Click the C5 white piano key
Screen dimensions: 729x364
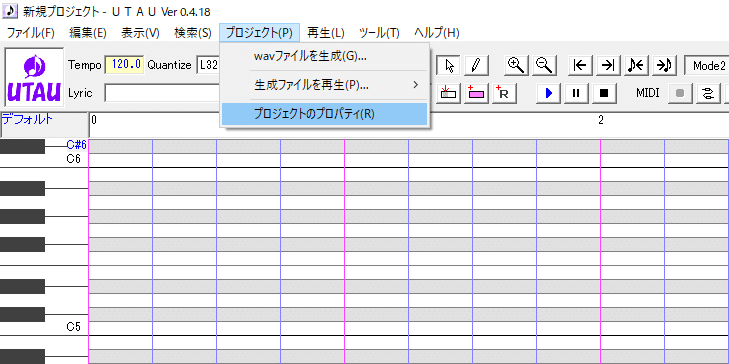pos(44,328)
